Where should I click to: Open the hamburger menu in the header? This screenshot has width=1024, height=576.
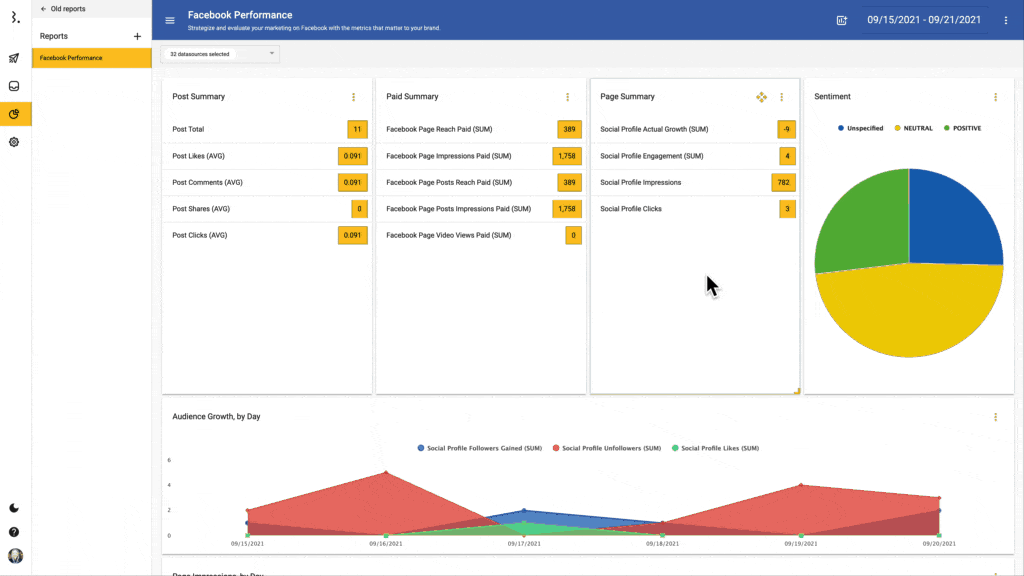[x=170, y=20]
